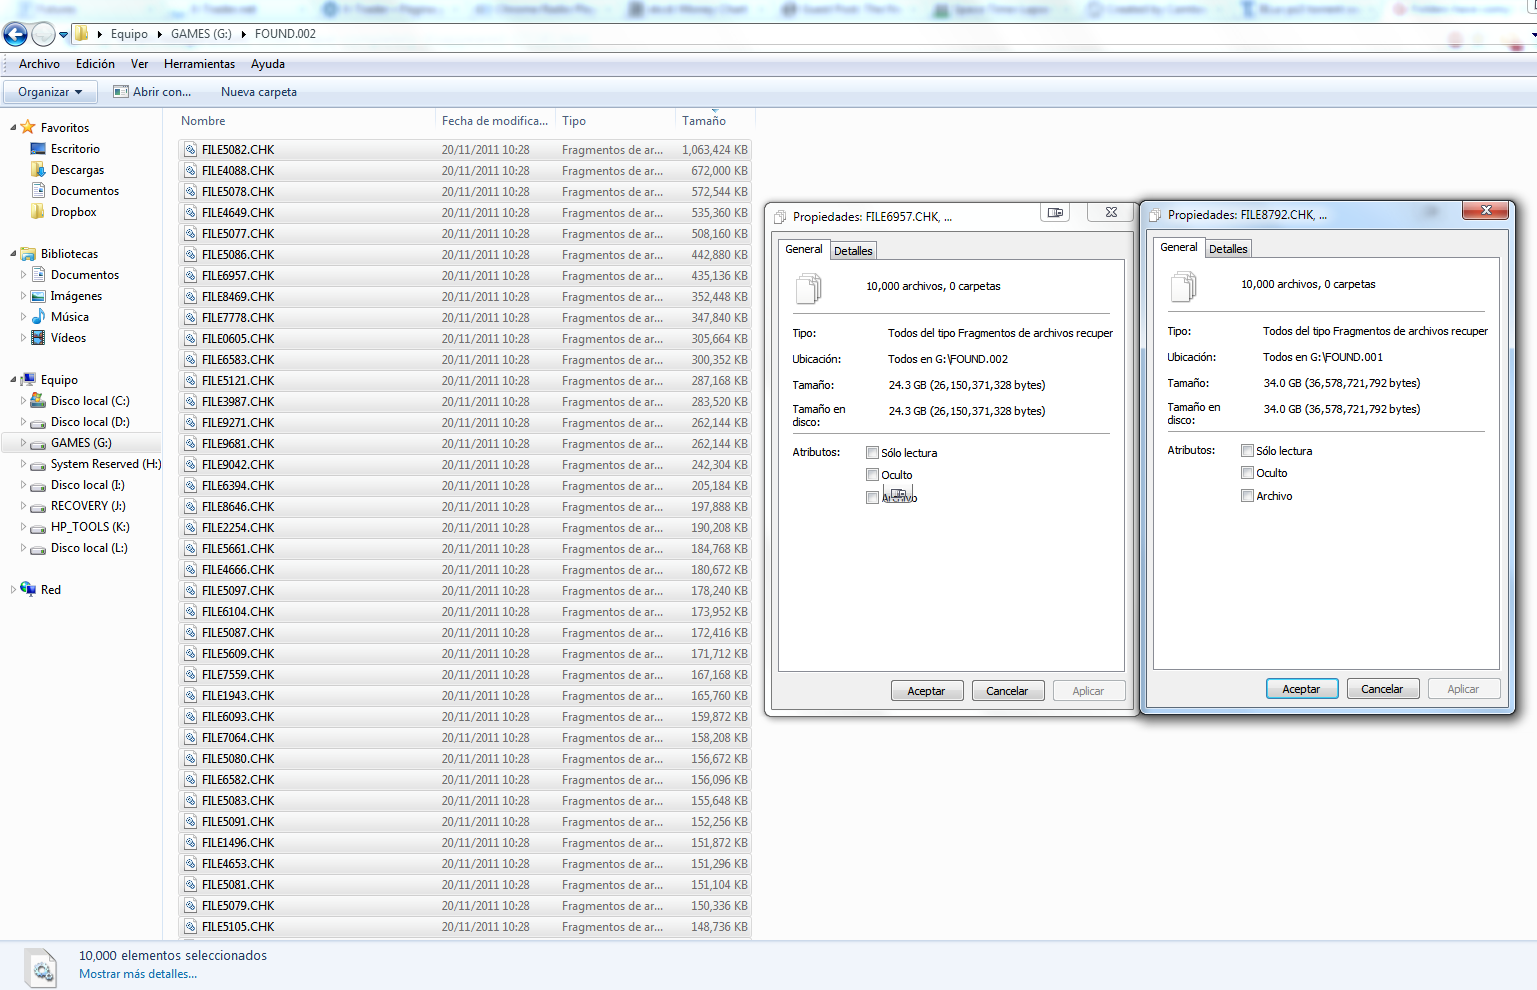Open RECOVERY (J:) drive
Viewport: 1537px width, 990px height.
click(x=88, y=505)
